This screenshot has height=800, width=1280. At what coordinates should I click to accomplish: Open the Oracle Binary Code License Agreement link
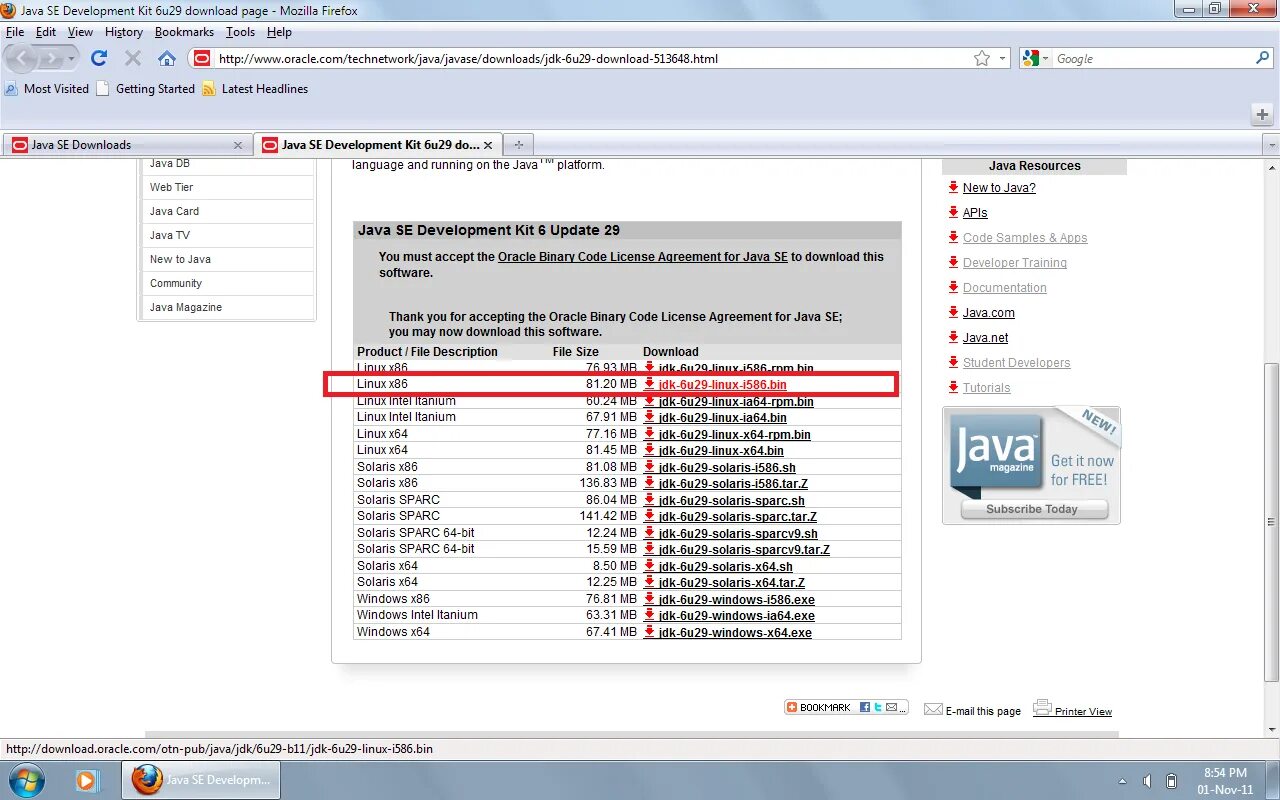(641, 256)
